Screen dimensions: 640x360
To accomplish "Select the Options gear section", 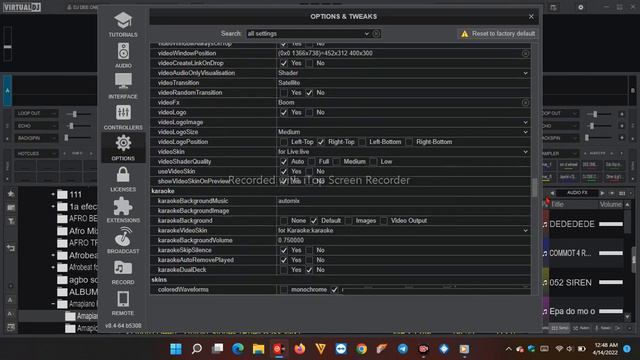I will (x=123, y=148).
